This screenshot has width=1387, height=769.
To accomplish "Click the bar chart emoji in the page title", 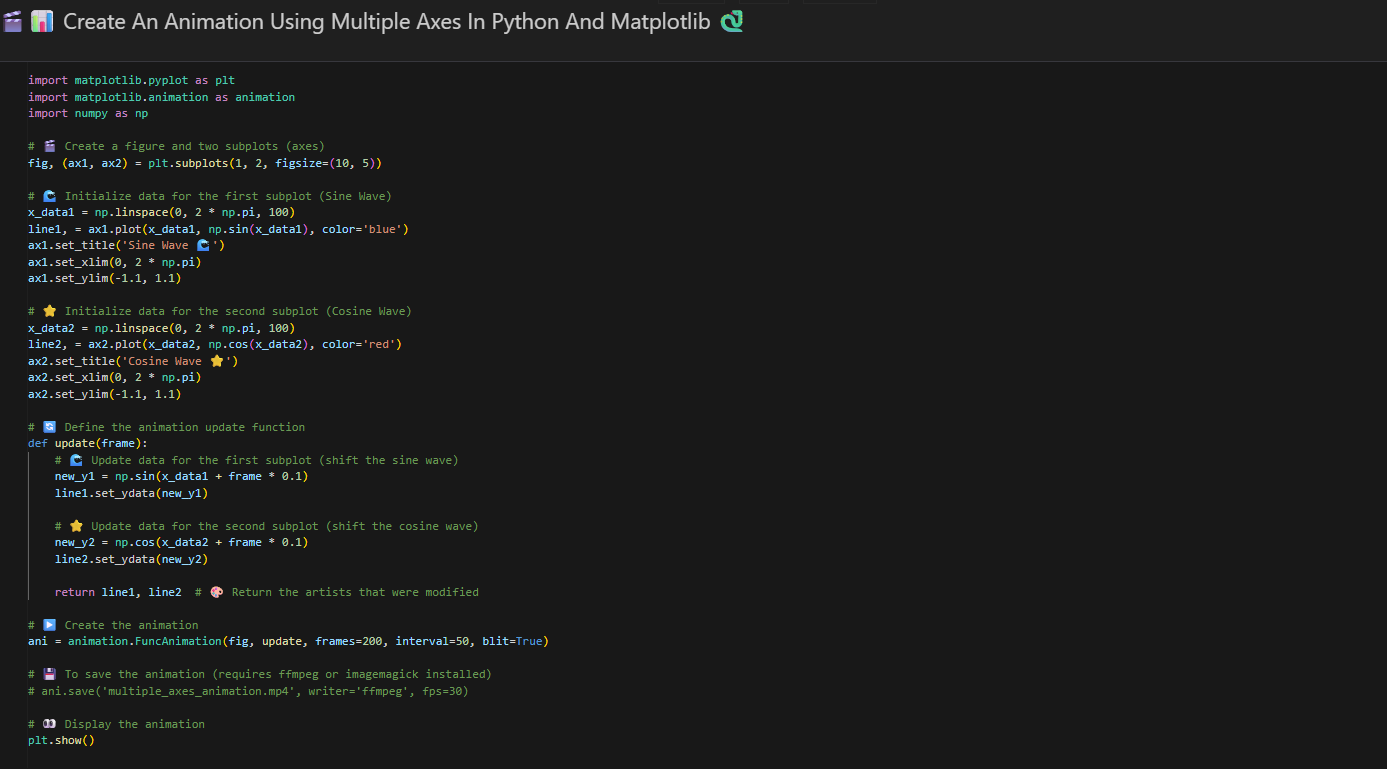I will [42, 21].
